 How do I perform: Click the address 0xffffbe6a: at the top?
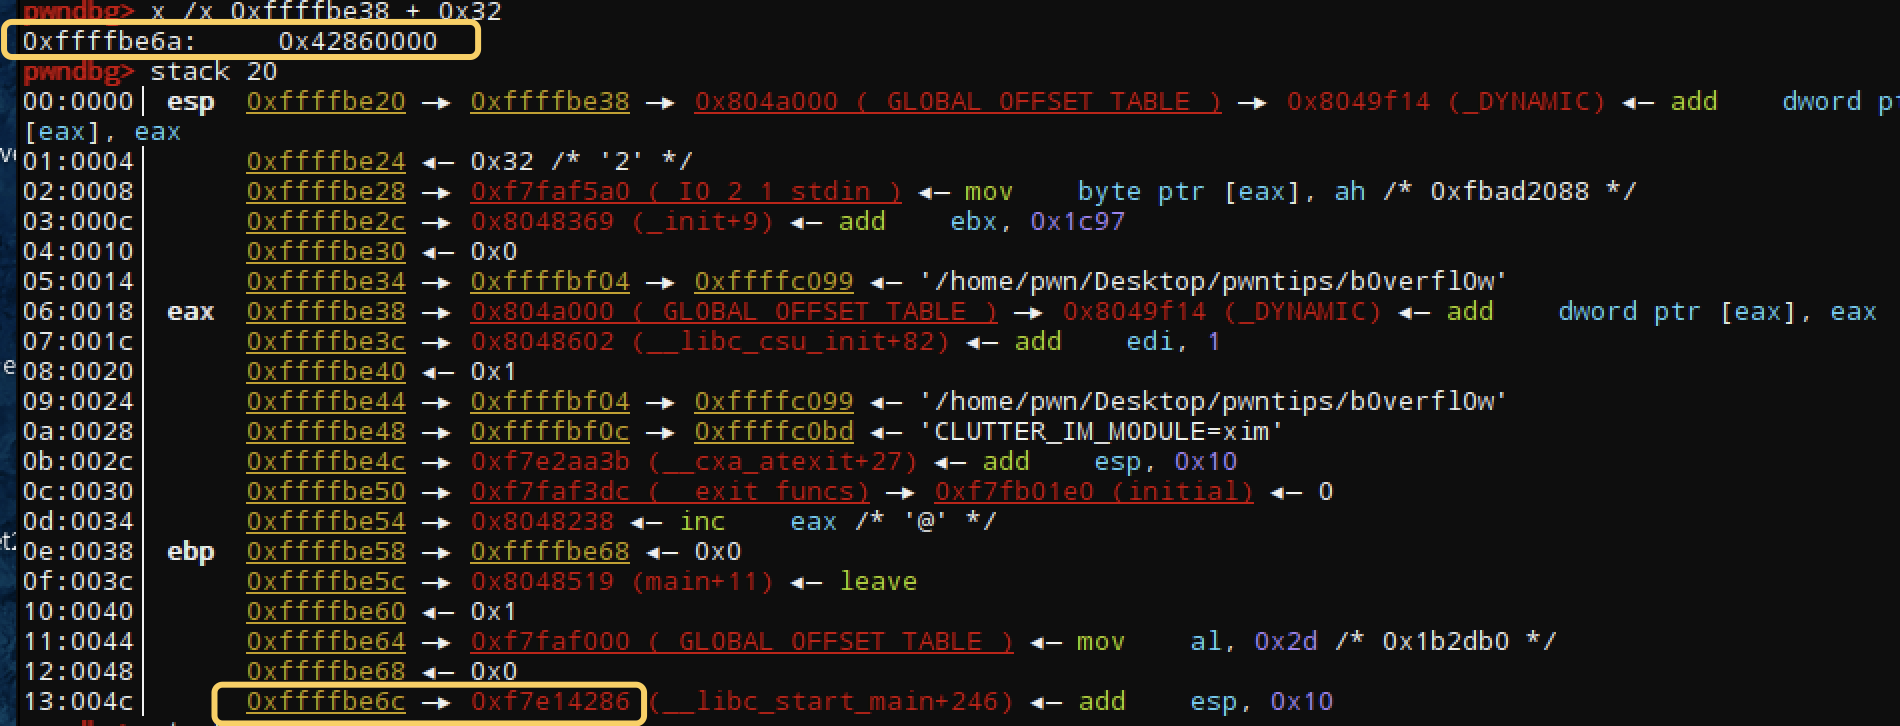[x=110, y=42]
